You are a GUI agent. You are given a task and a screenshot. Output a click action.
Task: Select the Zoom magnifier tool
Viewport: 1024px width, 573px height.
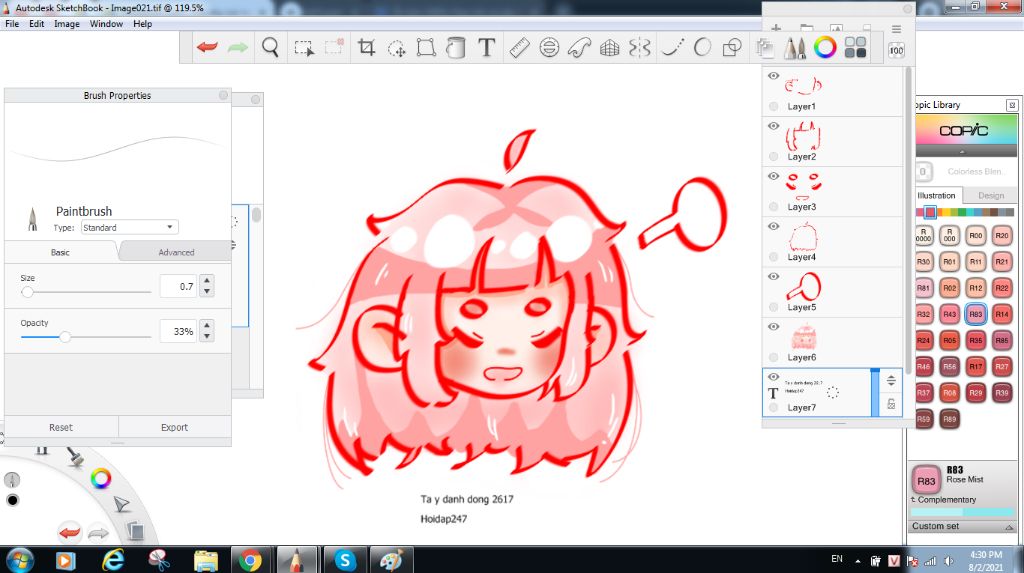click(x=270, y=48)
